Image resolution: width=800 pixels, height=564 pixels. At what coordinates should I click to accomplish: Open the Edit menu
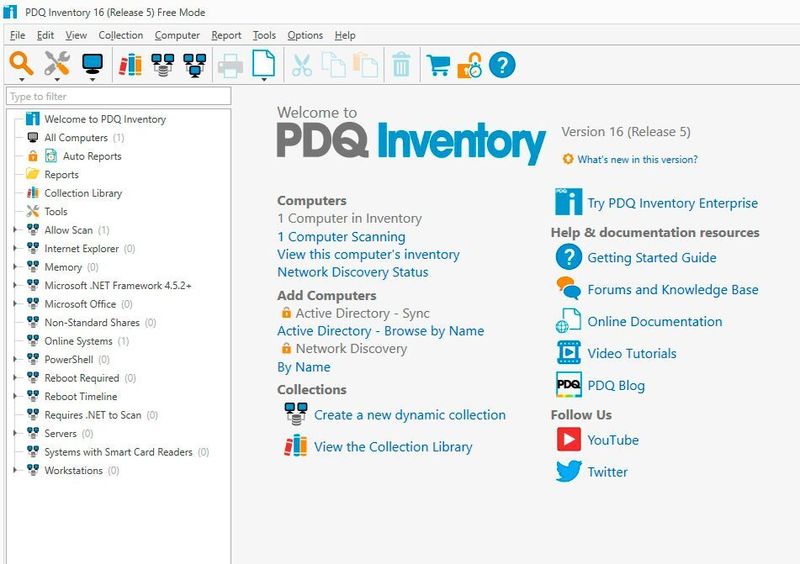tap(45, 35)
